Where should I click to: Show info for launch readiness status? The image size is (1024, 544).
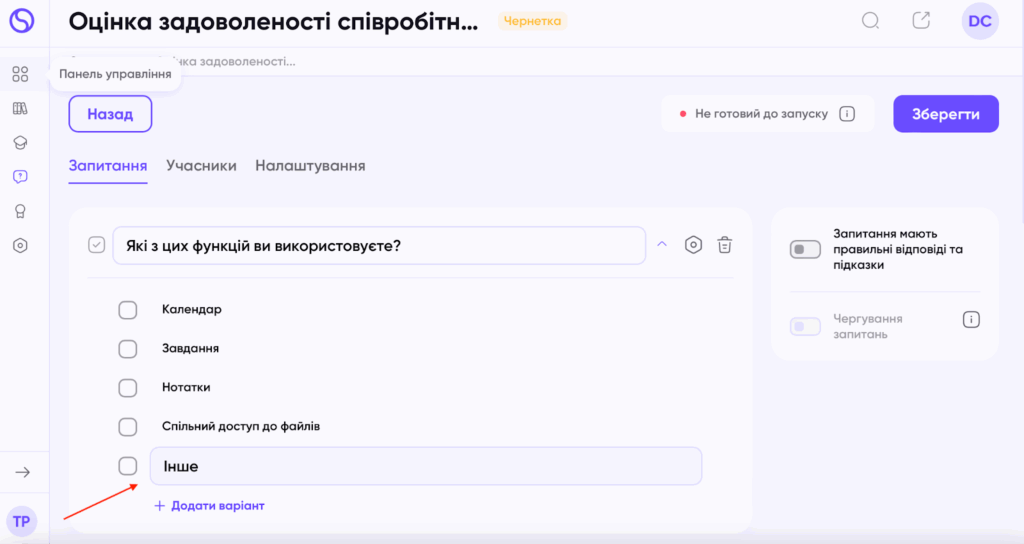point(847,114)
